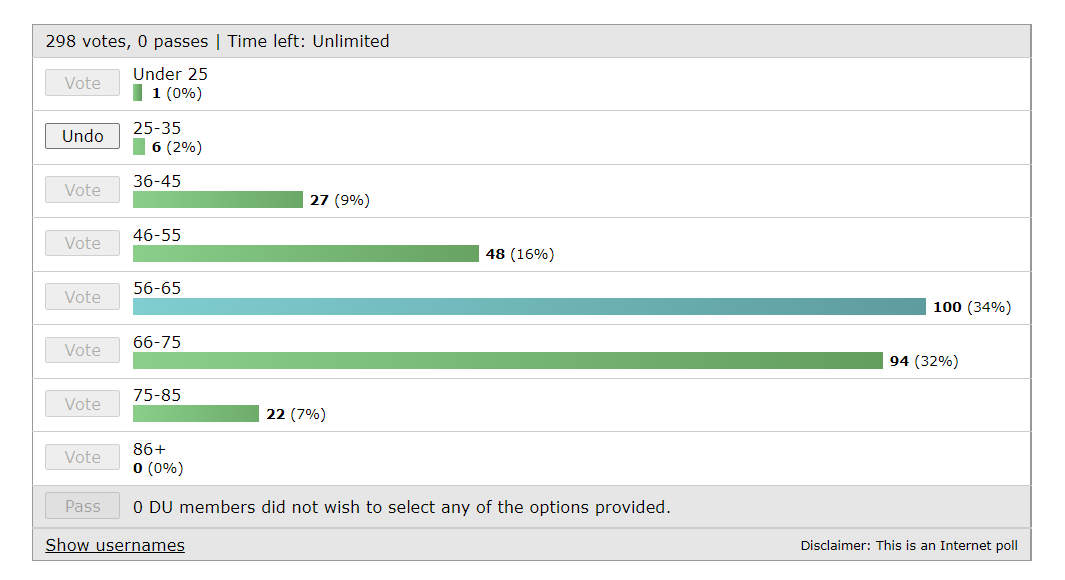Hit the Vote button for 75-85
This screenshot has height=580, width=1065.
(x=82, y=404)
